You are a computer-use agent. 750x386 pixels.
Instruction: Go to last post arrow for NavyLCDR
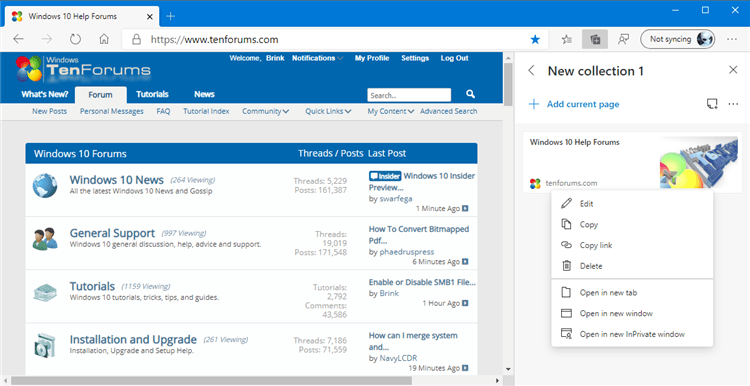tap(465, 368)
